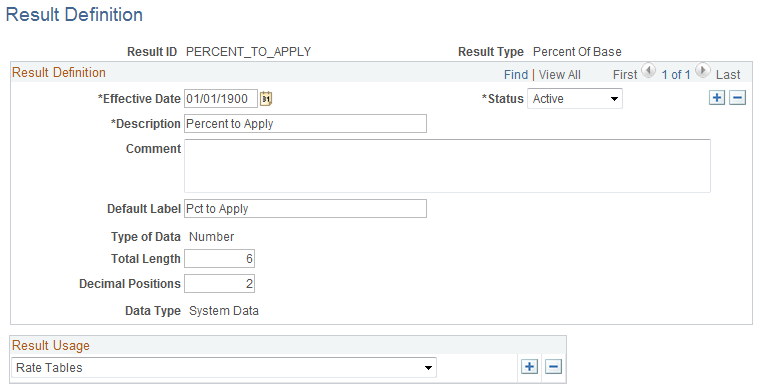Remove the Rate Tables usage row
The width and height of the screenshot is (762, 392).
pyautogui.click(x=553, y=366)
